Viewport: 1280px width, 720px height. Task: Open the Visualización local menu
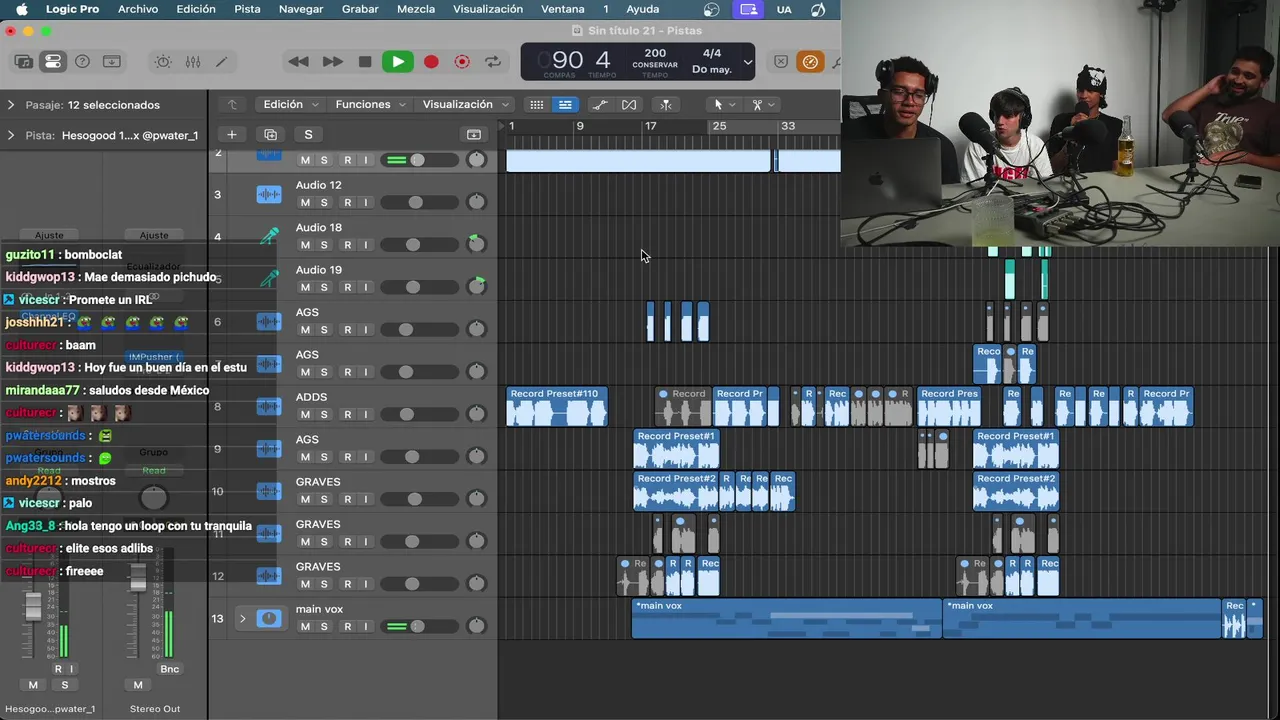coord(465,104)
